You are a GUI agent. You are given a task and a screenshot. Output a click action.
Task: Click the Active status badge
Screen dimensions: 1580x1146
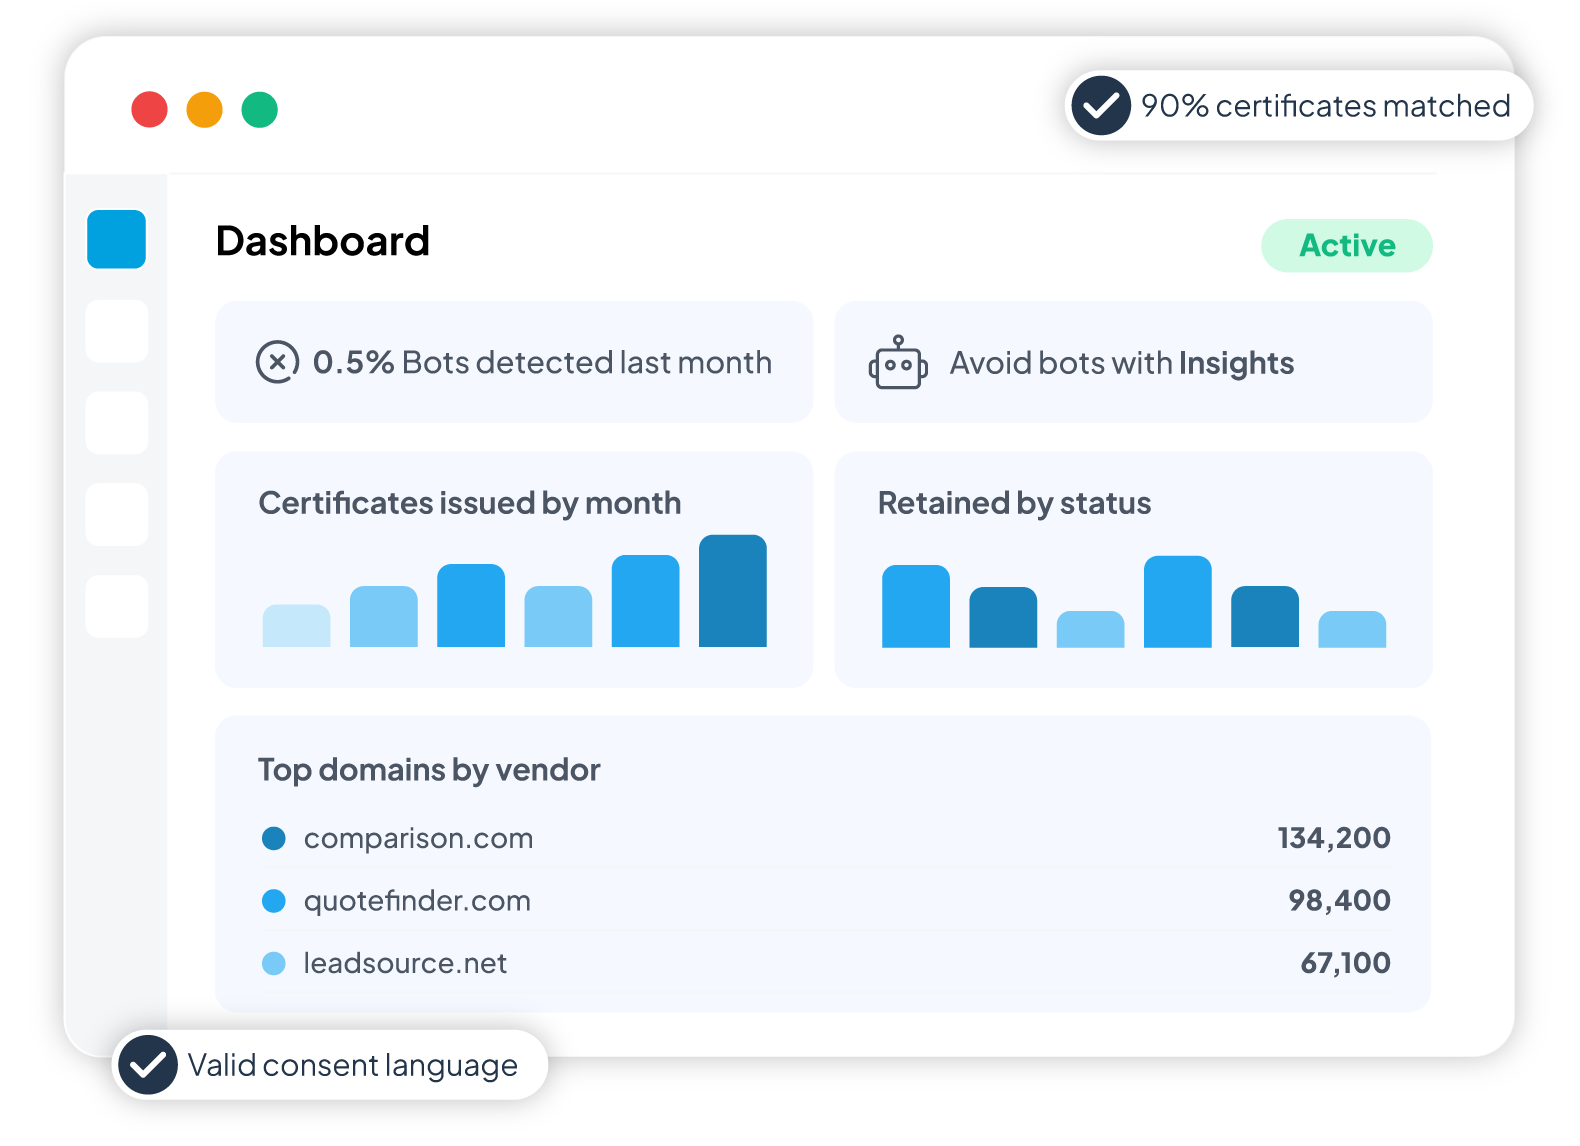coord(1347,246)
